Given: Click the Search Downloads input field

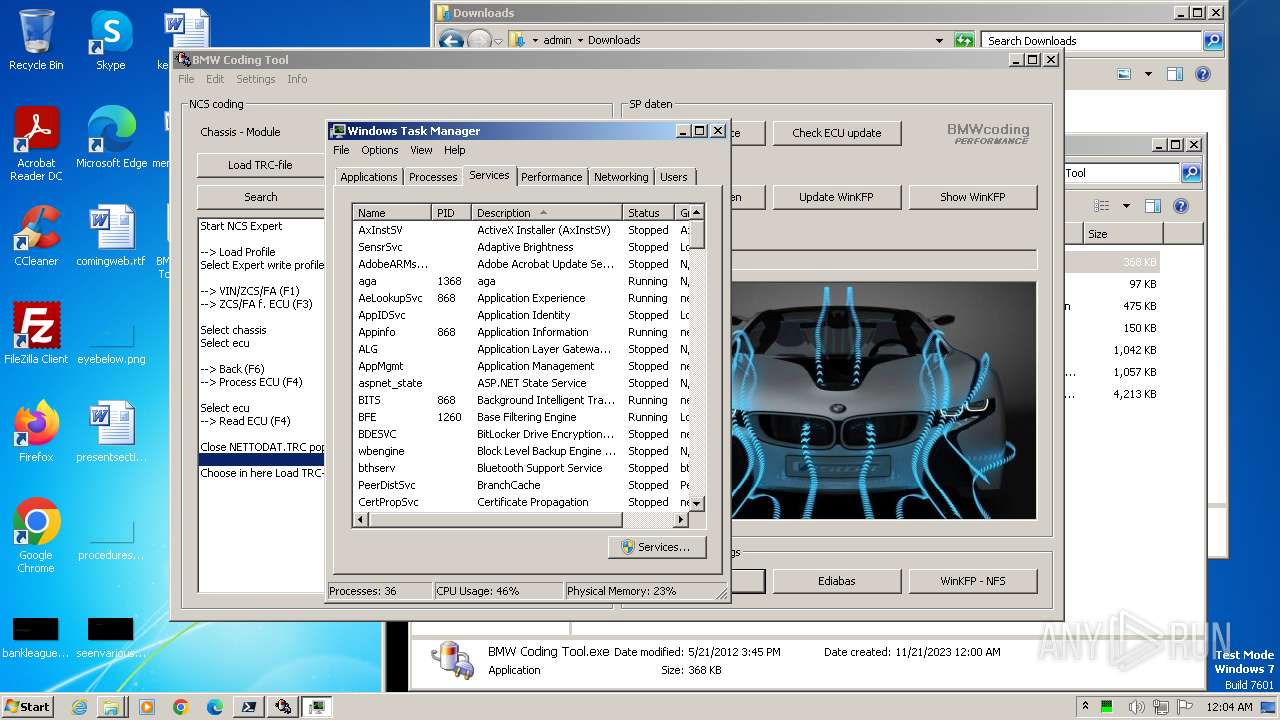Looking at the screenshot, I should coord(1092,41).
